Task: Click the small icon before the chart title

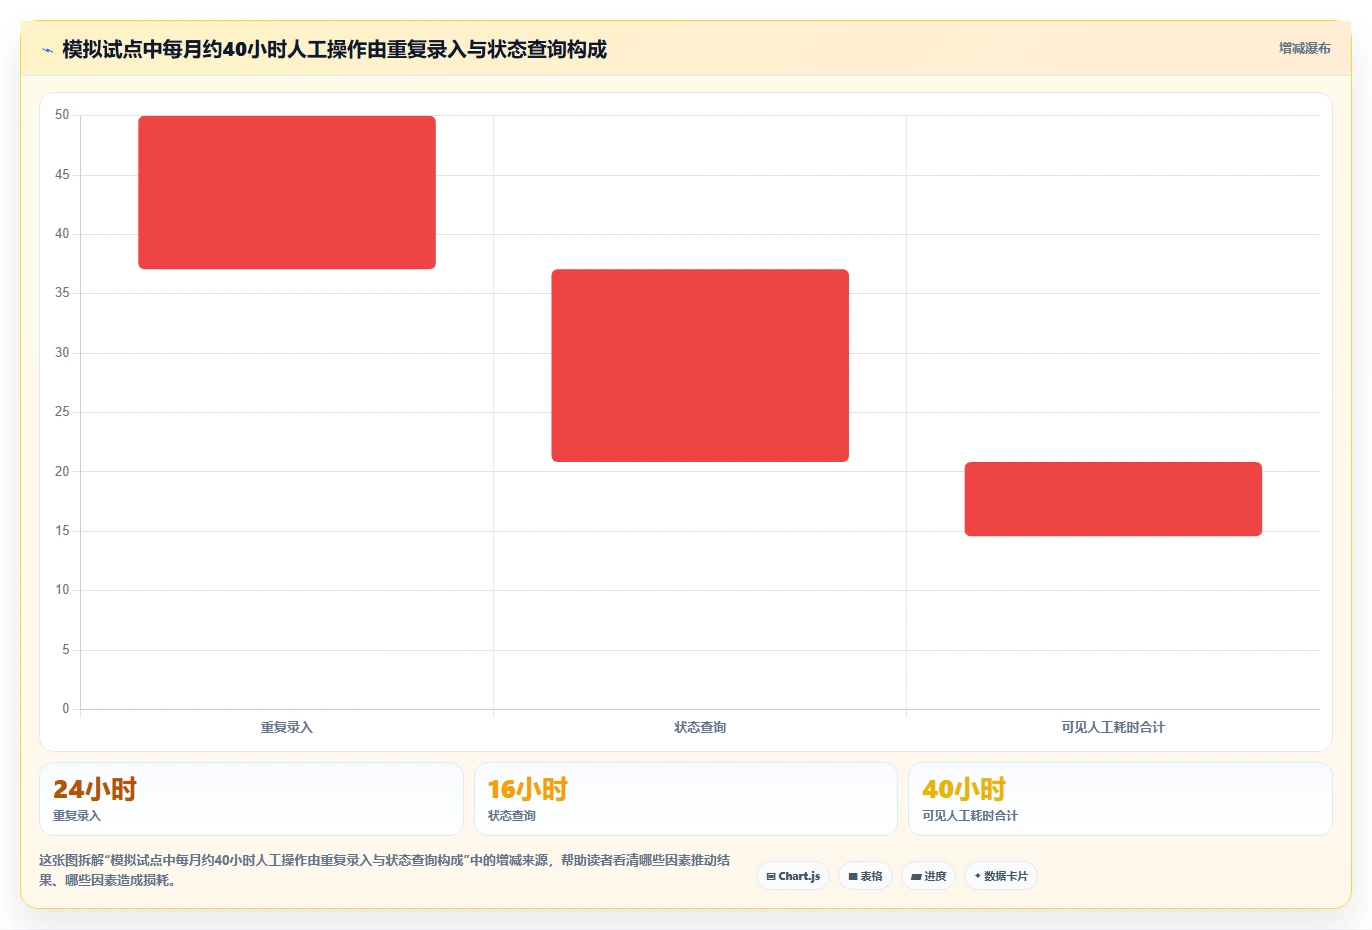Action: click(x=47, y=50)
